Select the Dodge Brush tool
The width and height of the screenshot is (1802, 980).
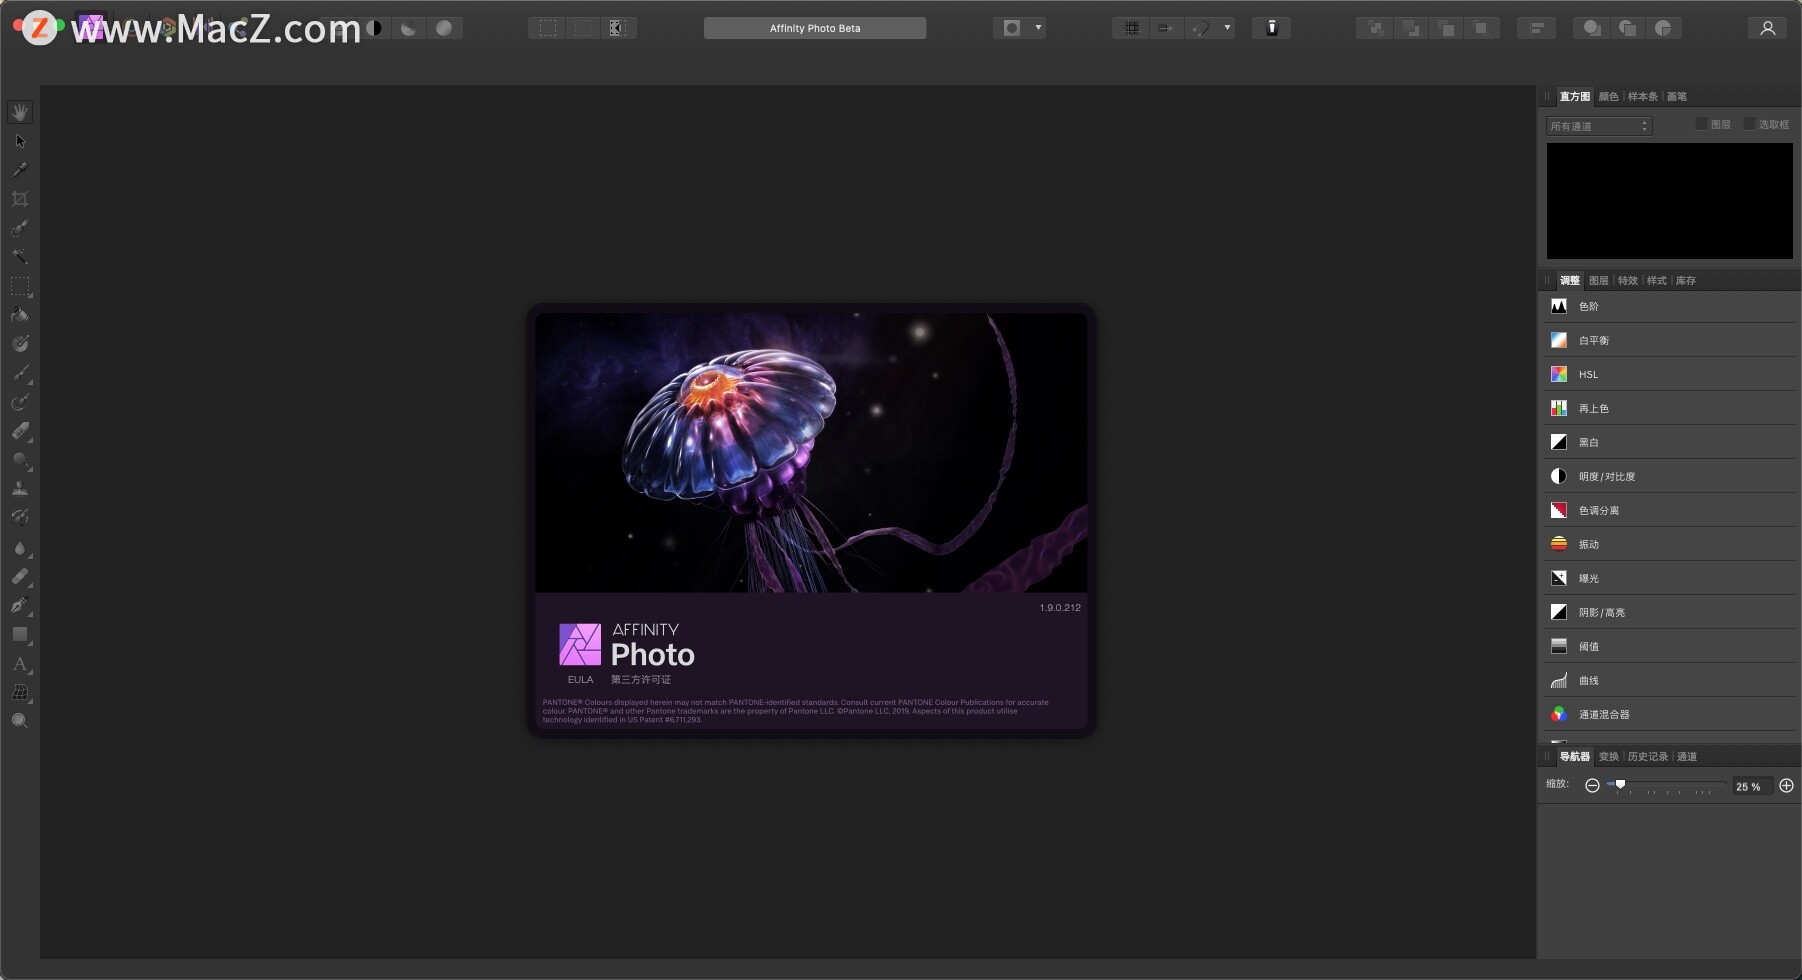[x=20, y=460]
